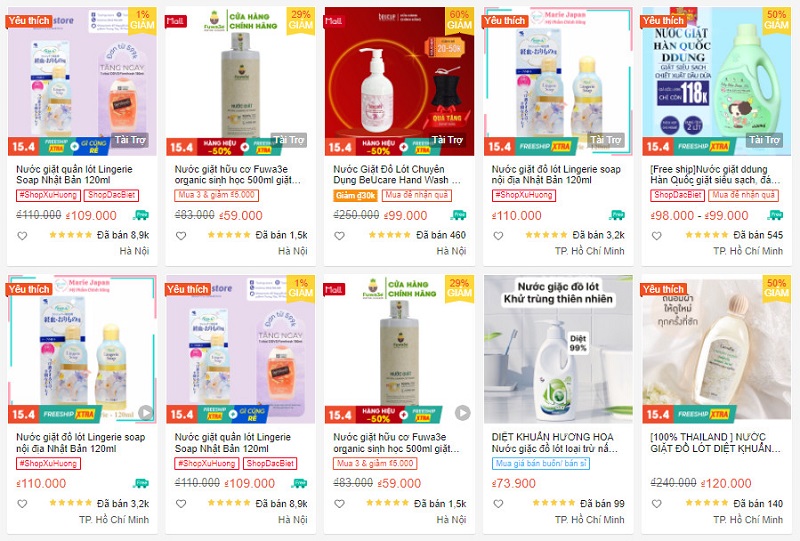Click #ShopXuHuong tag on ₫110.000 top-row product
The image size is (800, 541).
point(523,195)
